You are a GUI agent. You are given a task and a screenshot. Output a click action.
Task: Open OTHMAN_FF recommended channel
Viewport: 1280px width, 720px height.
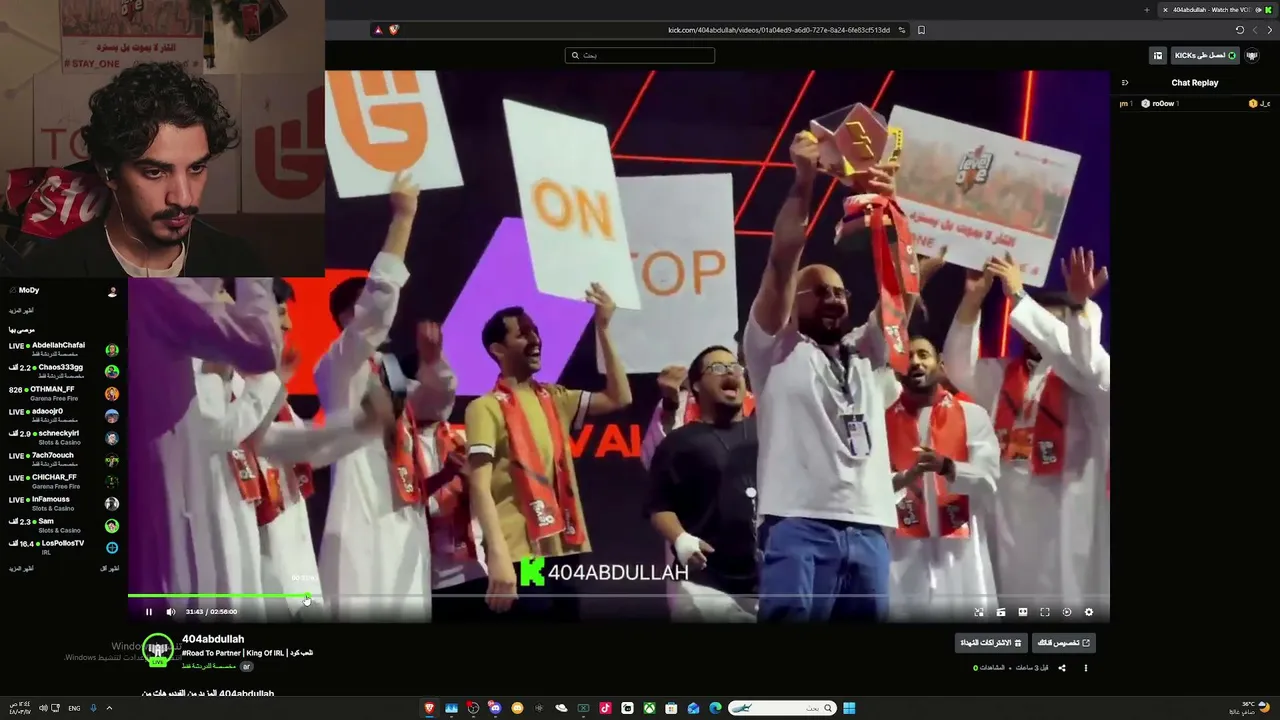coord(63,393)
